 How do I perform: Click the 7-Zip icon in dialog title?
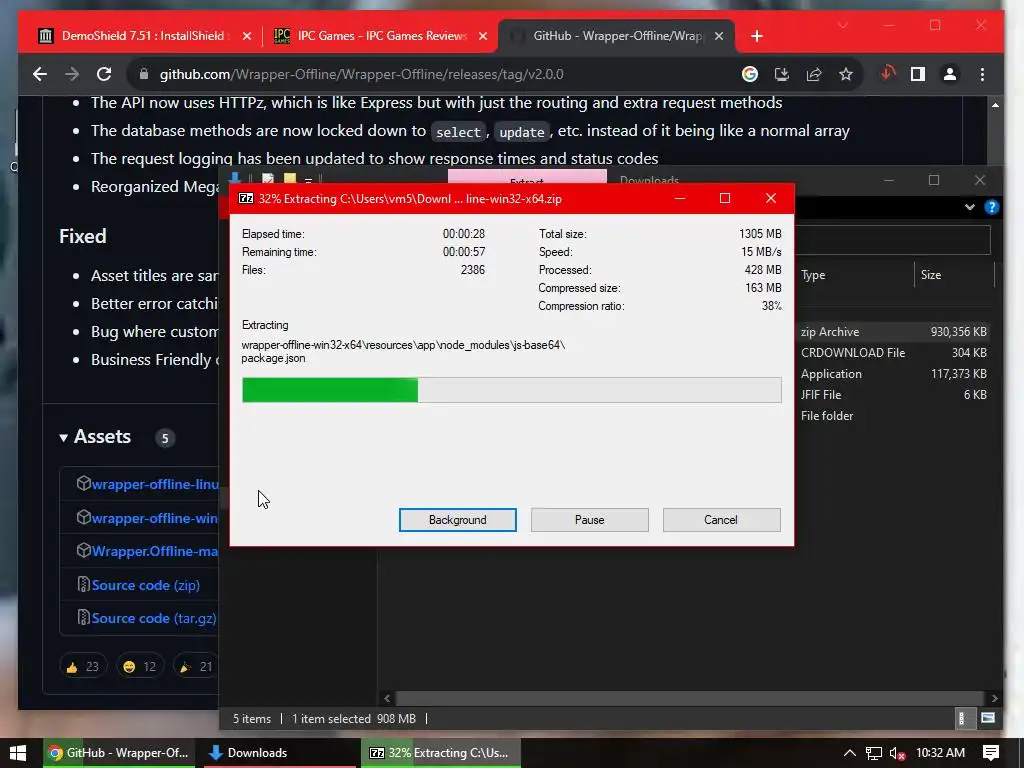tap(246, 199)
